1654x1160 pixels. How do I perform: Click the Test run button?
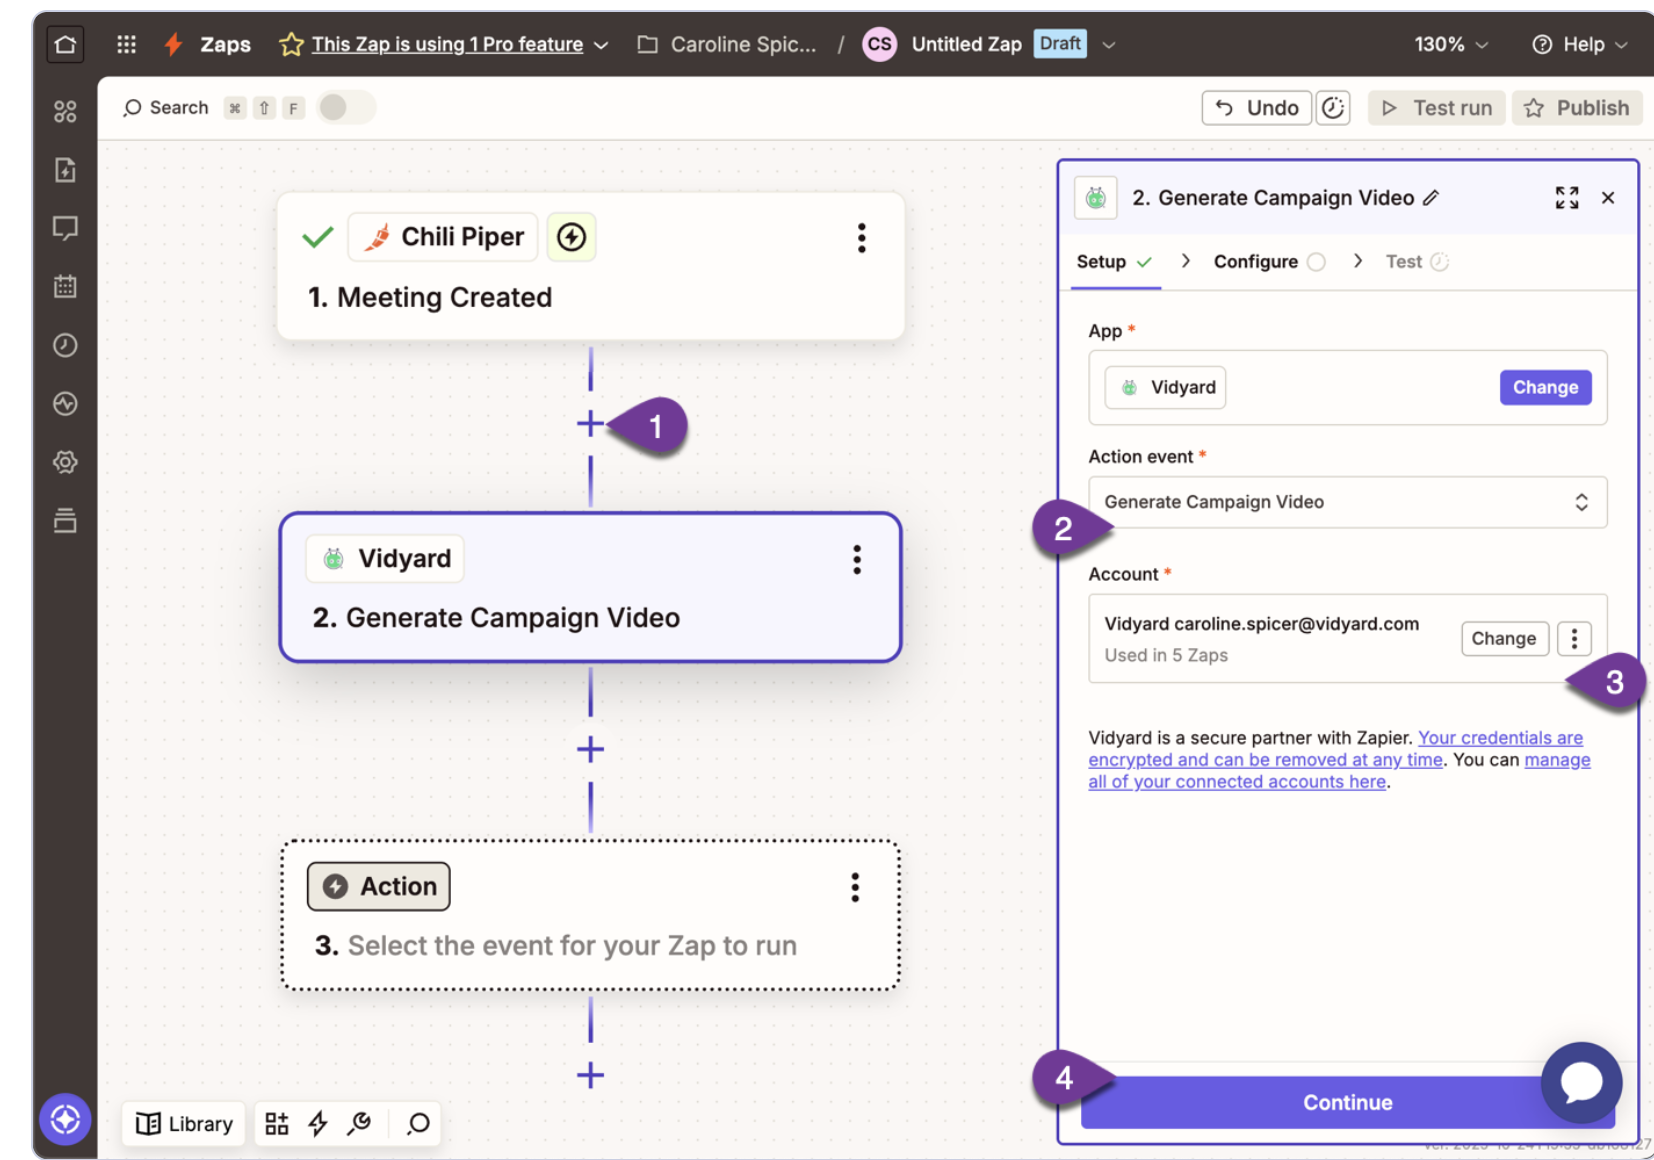(1437, 107)
